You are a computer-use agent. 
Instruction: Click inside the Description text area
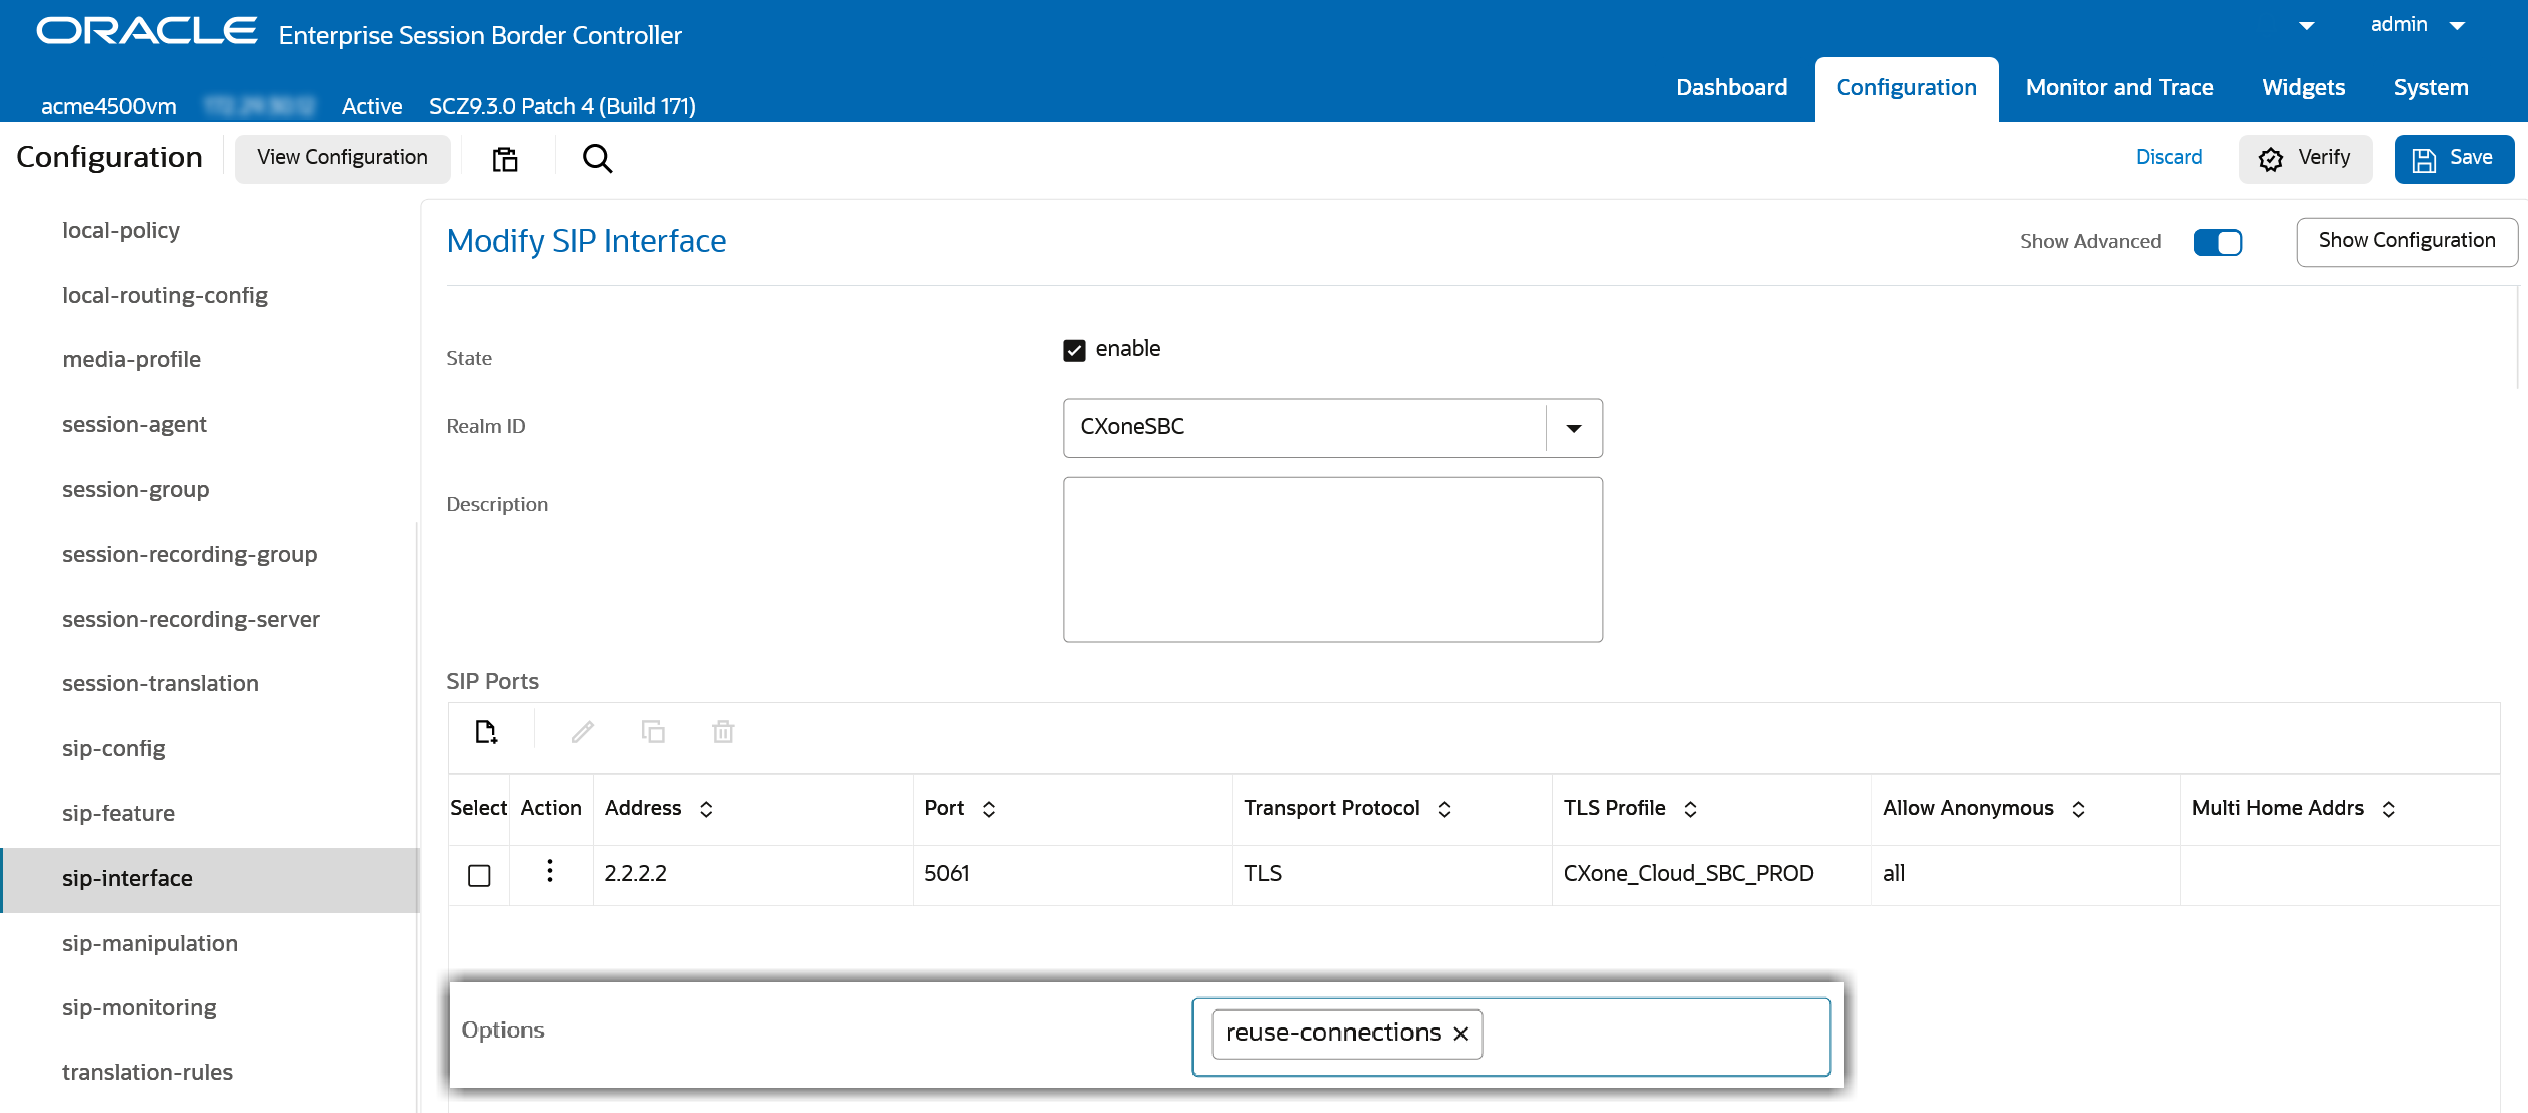point(1332,559)
